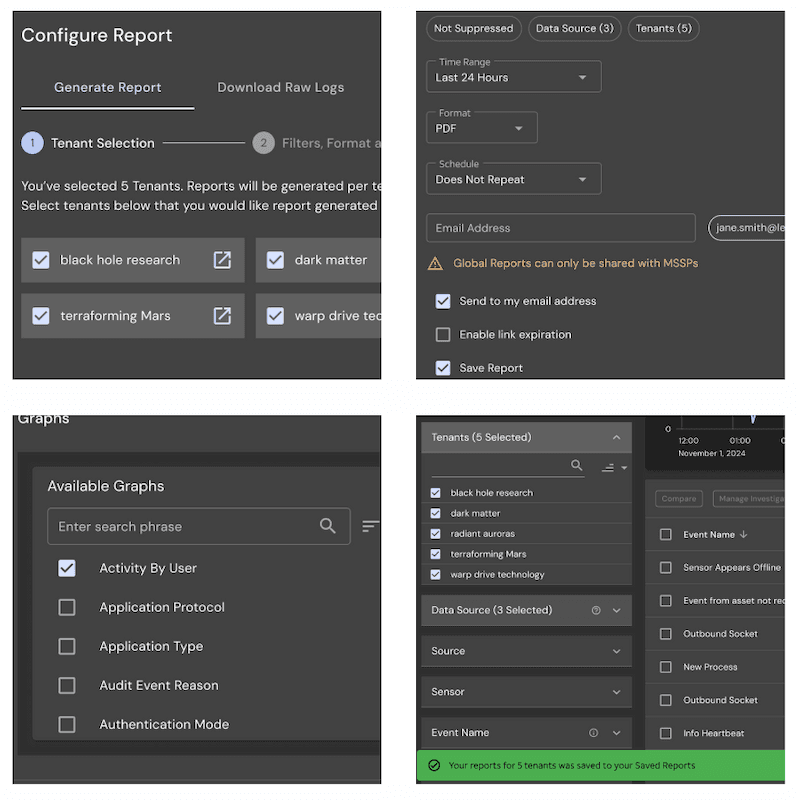
Task: Select Info Heartbeat event row checkbox
Action: tap(666, 733)
